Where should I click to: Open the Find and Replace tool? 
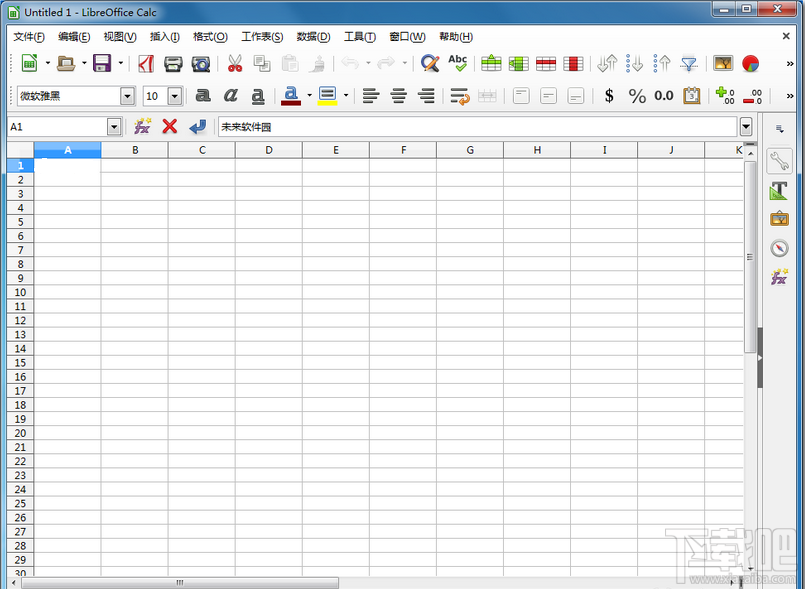pyautogui.click(x=430, y=62)
